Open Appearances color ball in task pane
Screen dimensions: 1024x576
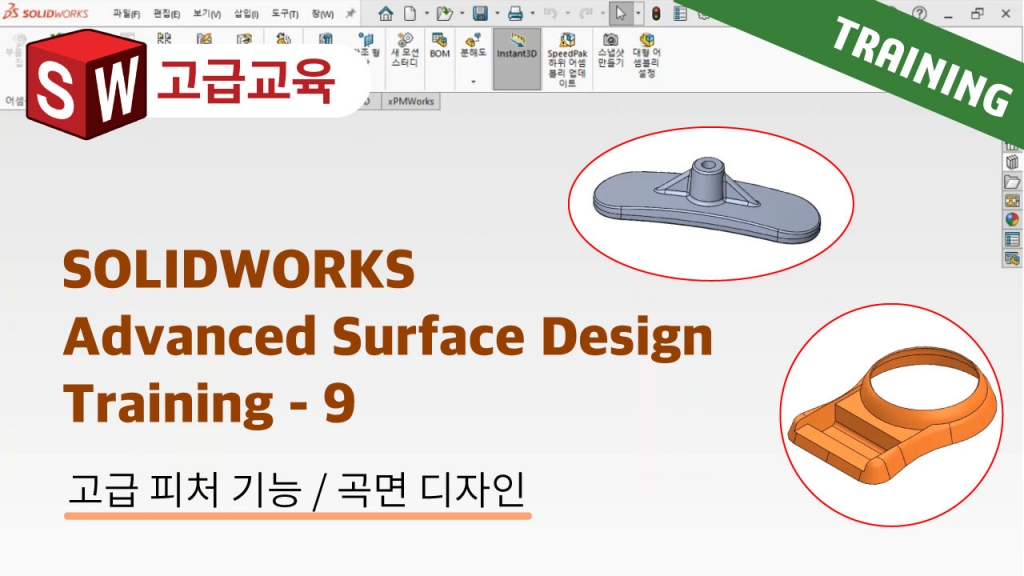[x=1012, y=220]
